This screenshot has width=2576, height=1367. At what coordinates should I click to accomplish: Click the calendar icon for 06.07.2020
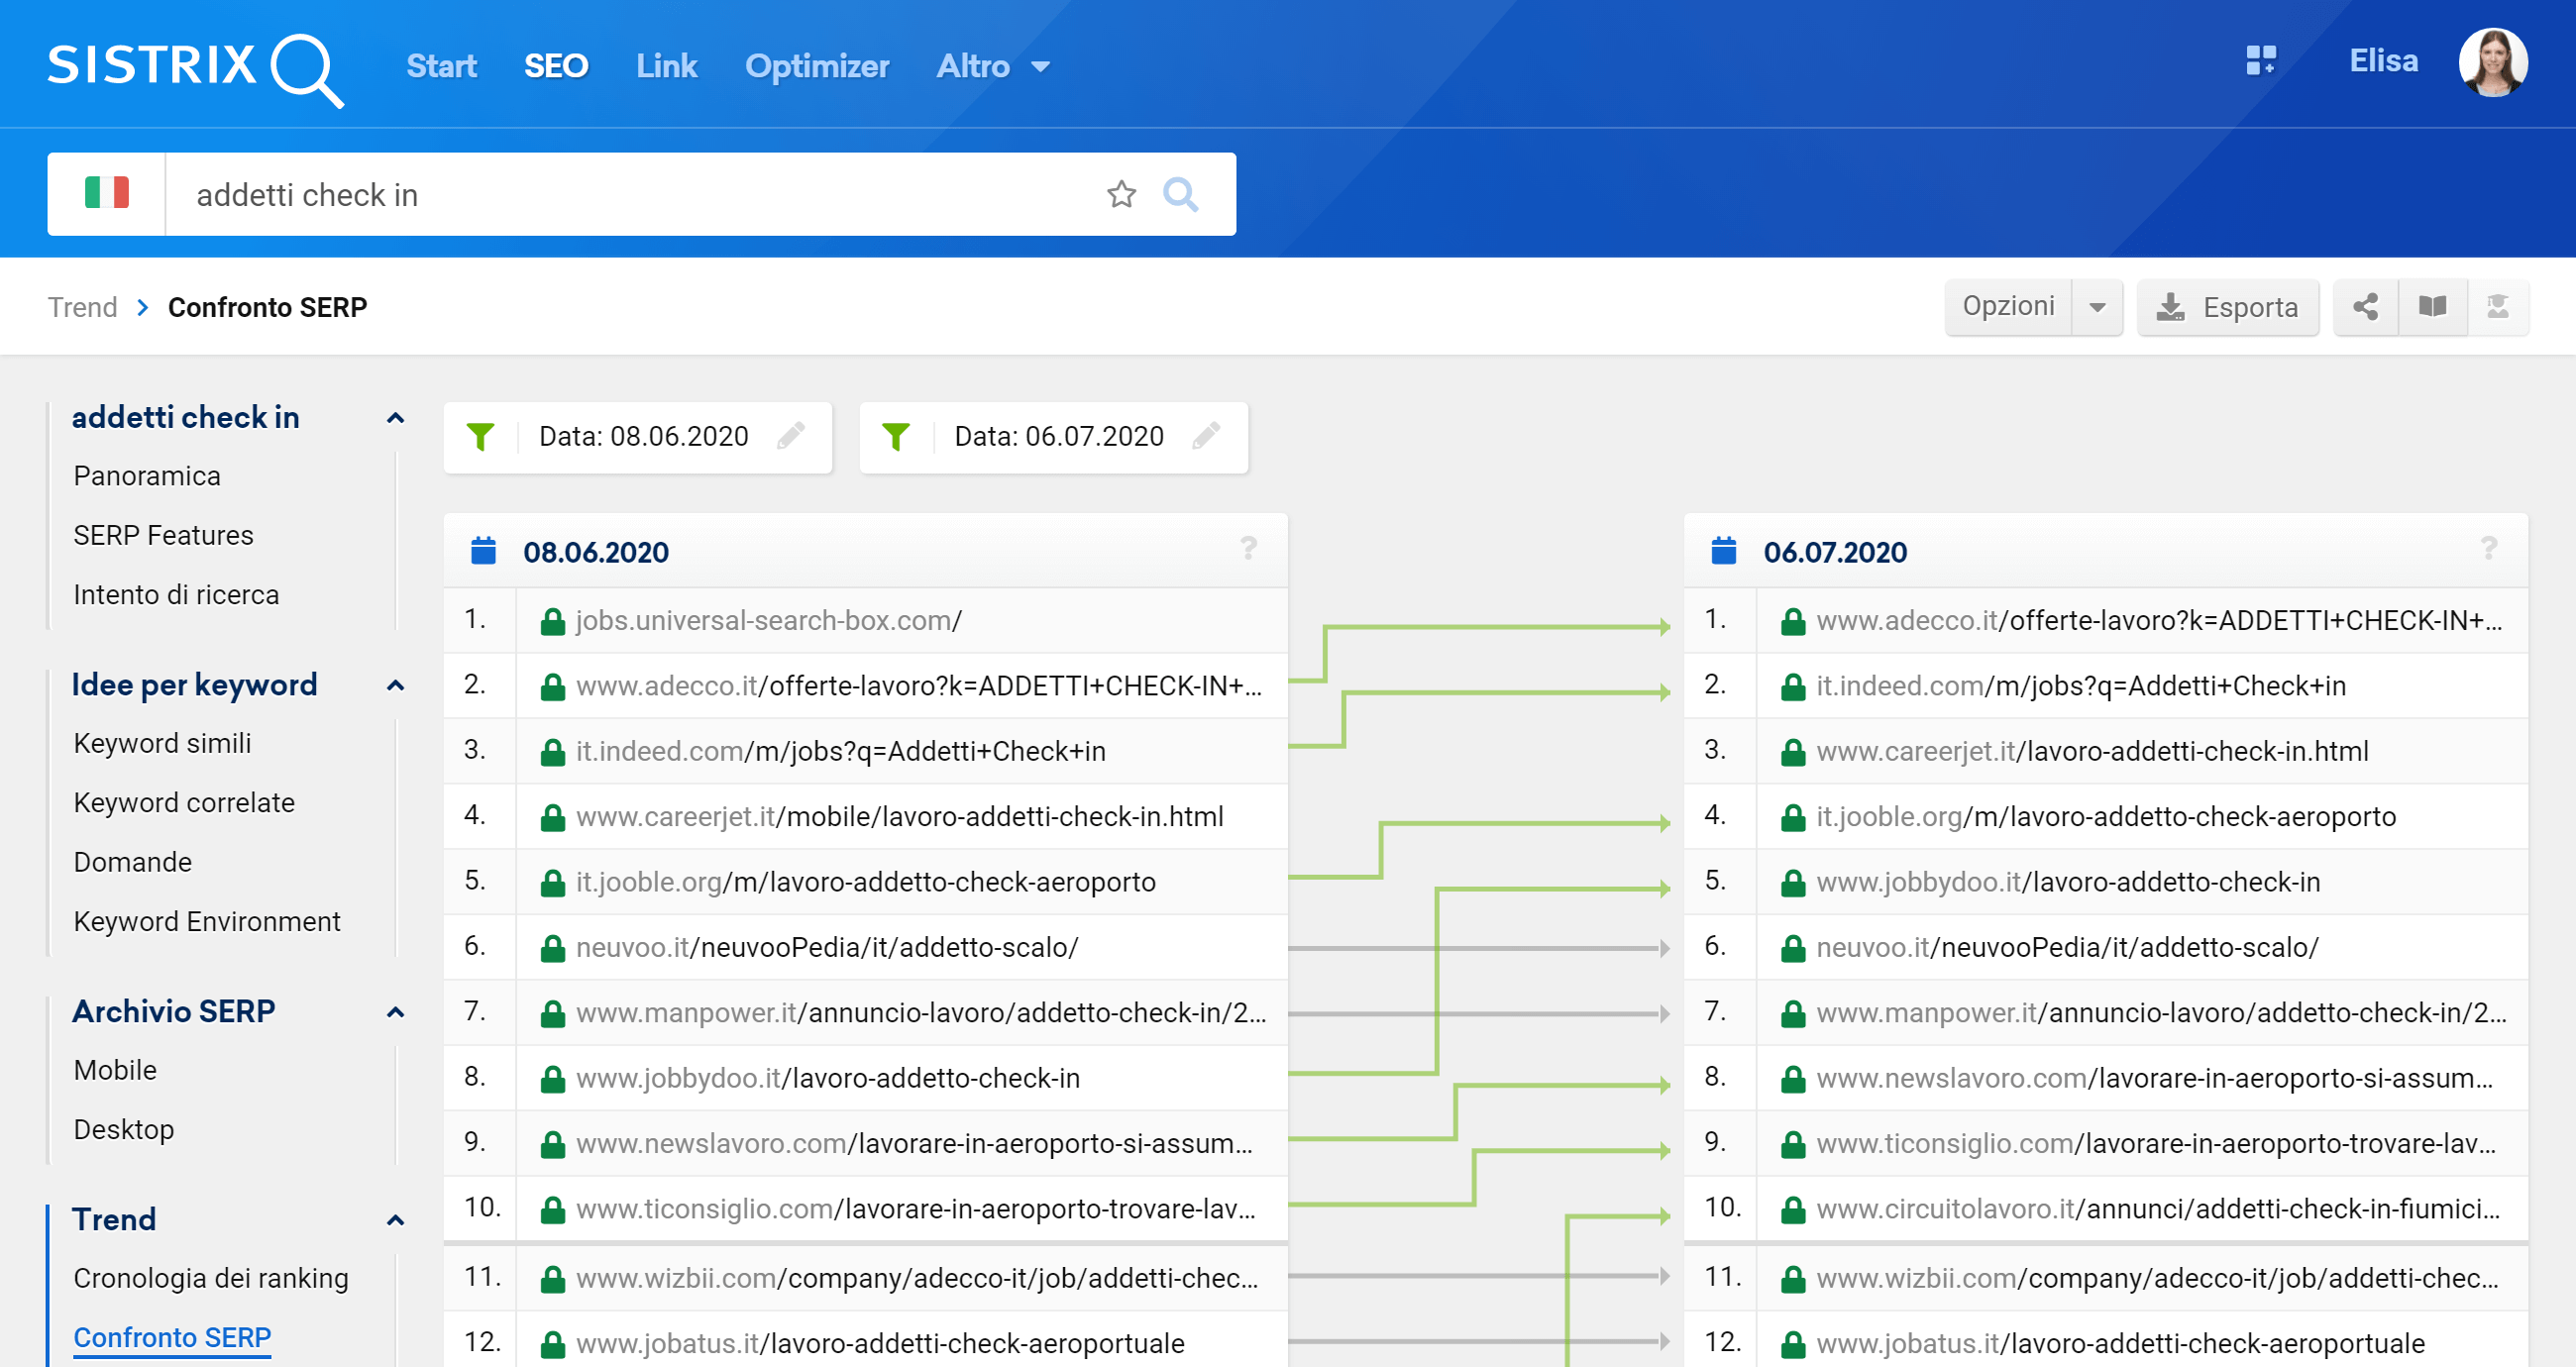tap(1724, 551)
